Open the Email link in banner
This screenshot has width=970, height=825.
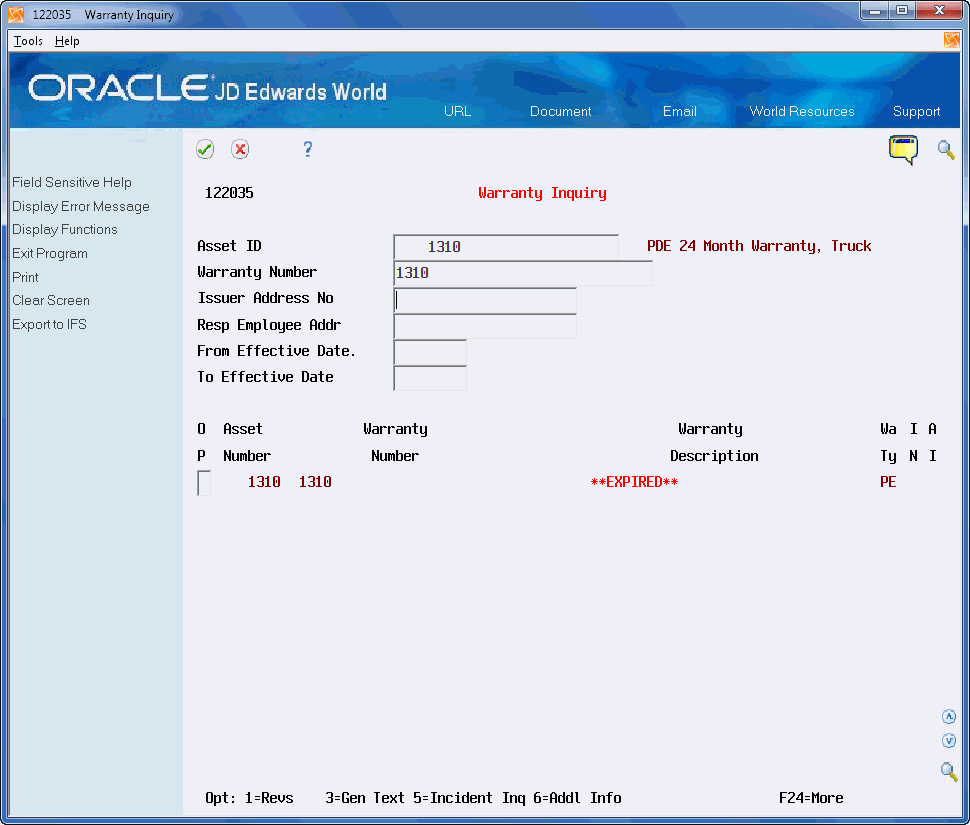coord(679,111)
